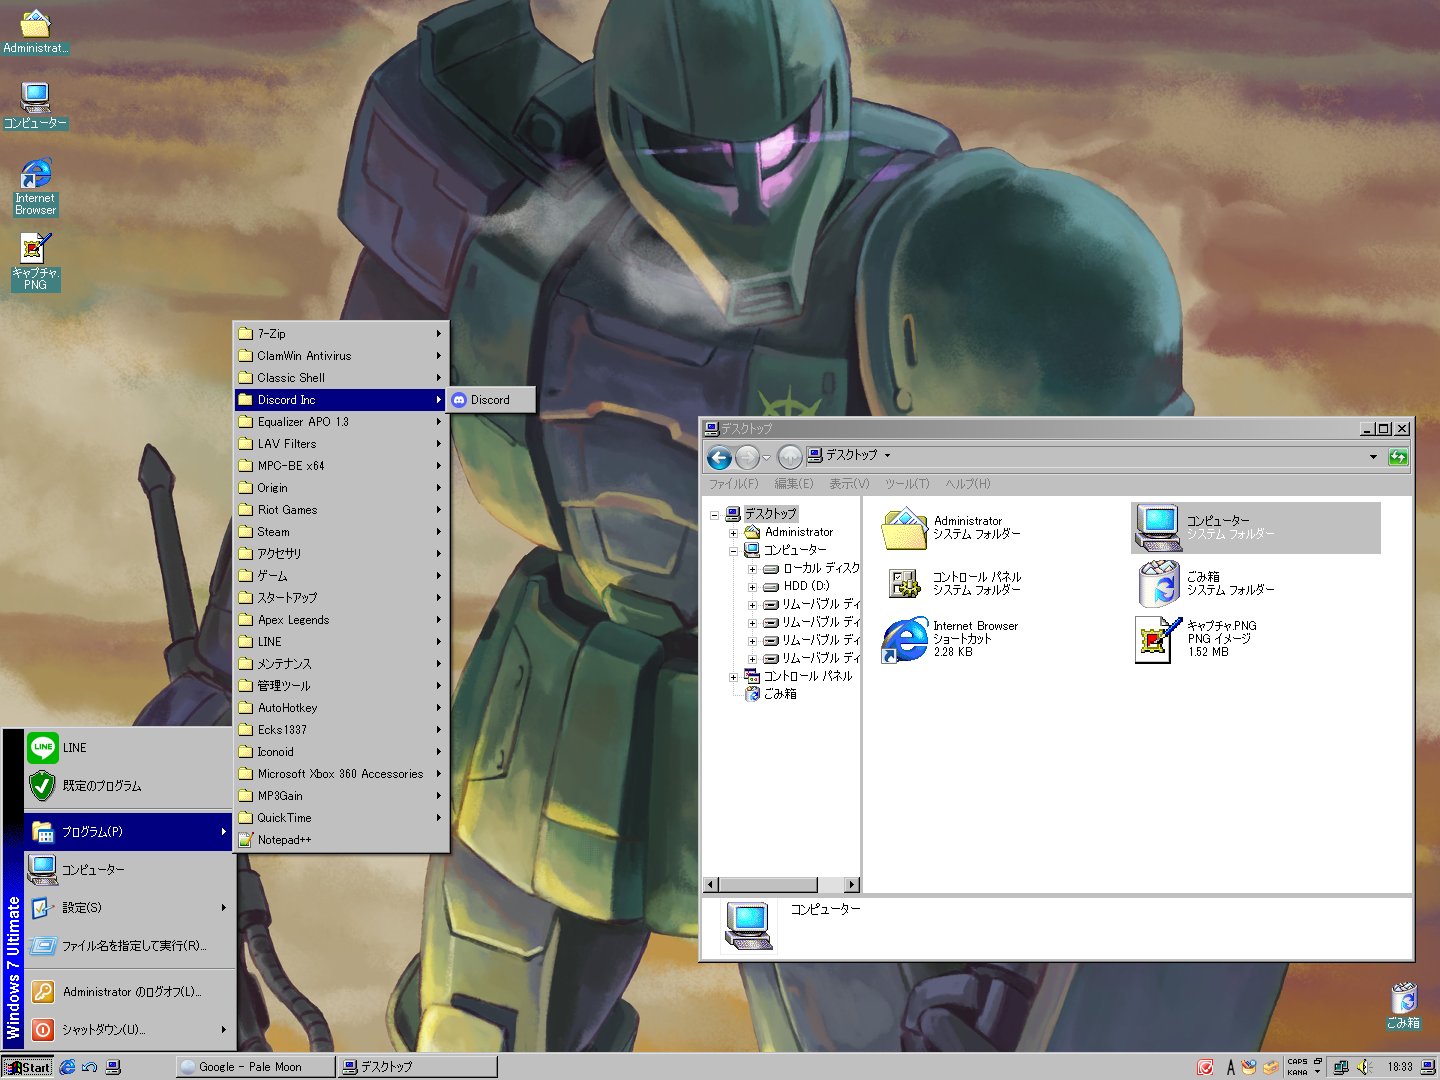Click the Back arrow in Explorer window

(x=719, y=457)
